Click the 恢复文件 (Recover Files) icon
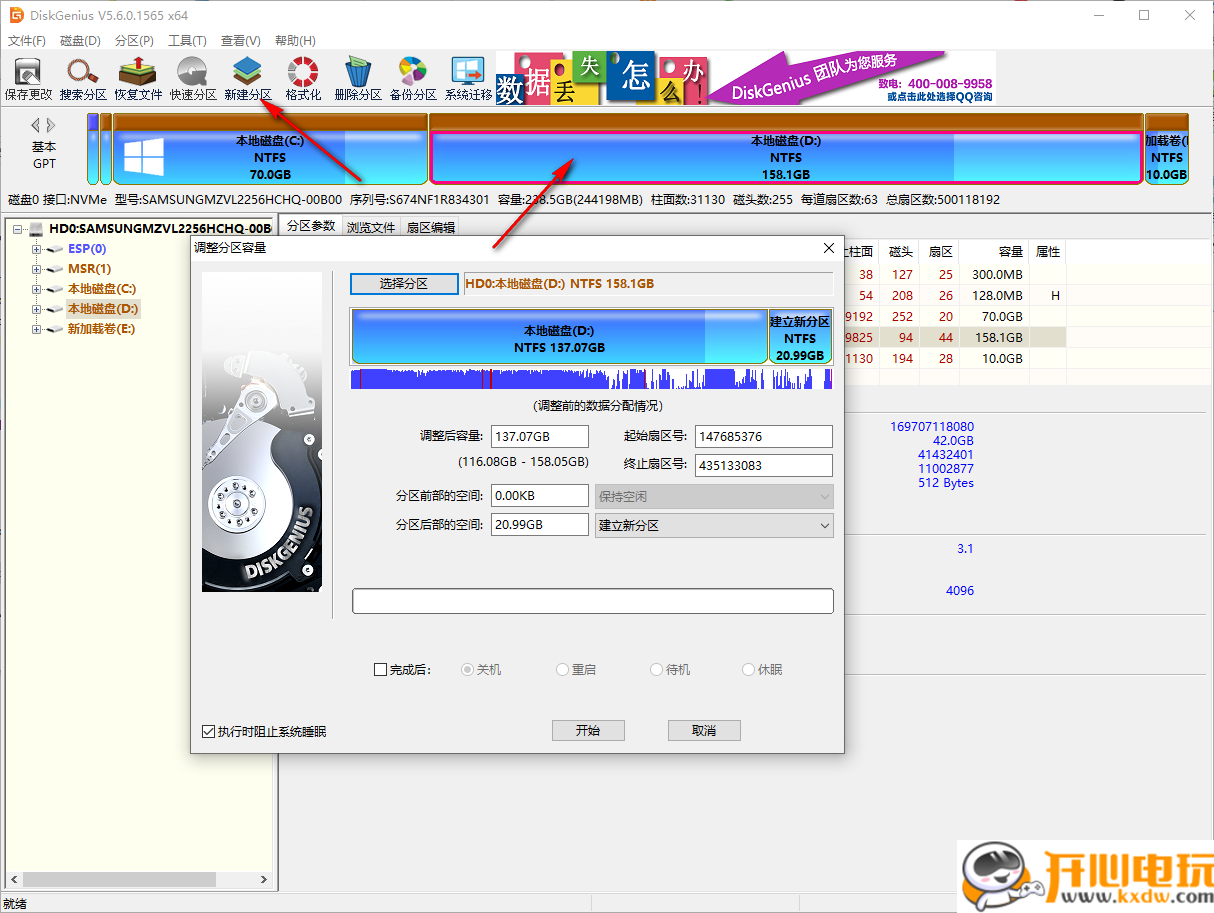Image resolution: width=1214 pixels, height=913 pixels. [x=136, y=77]
